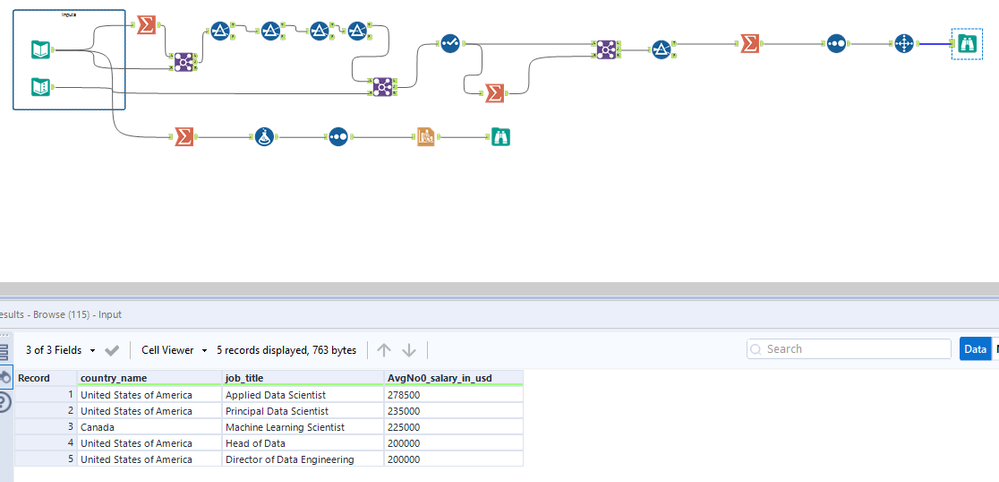999x482 pixels.
Task: Select the third Filter tool in the chain
Action: pos(319,31)
